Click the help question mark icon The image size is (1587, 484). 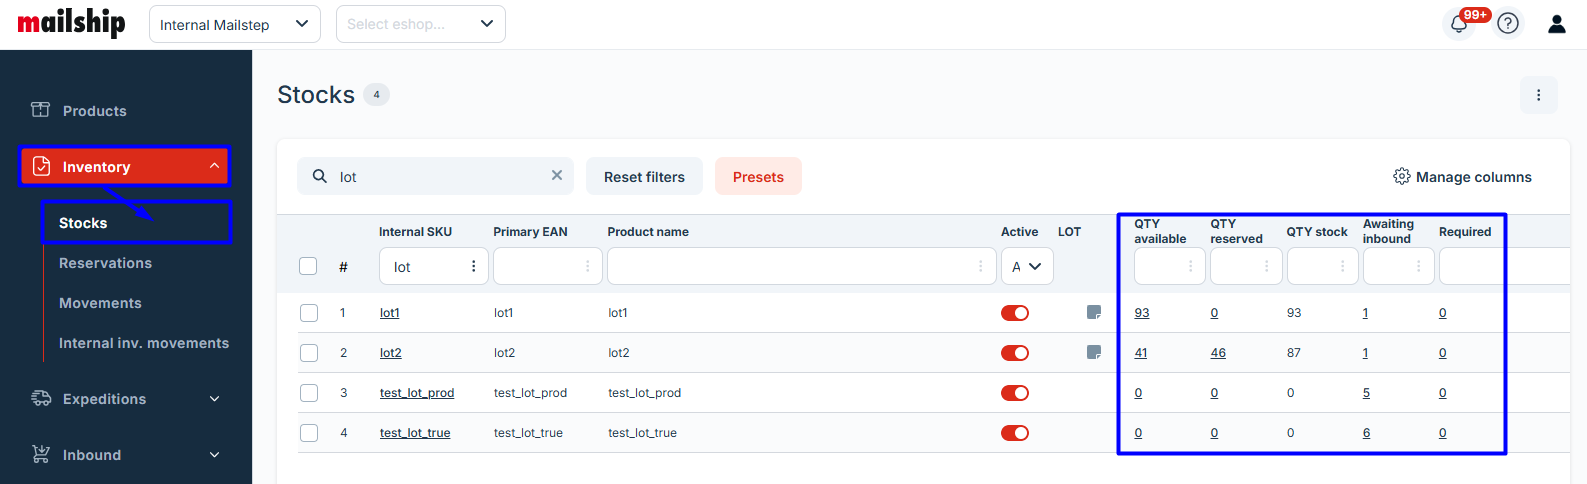tap(1508, 24)
